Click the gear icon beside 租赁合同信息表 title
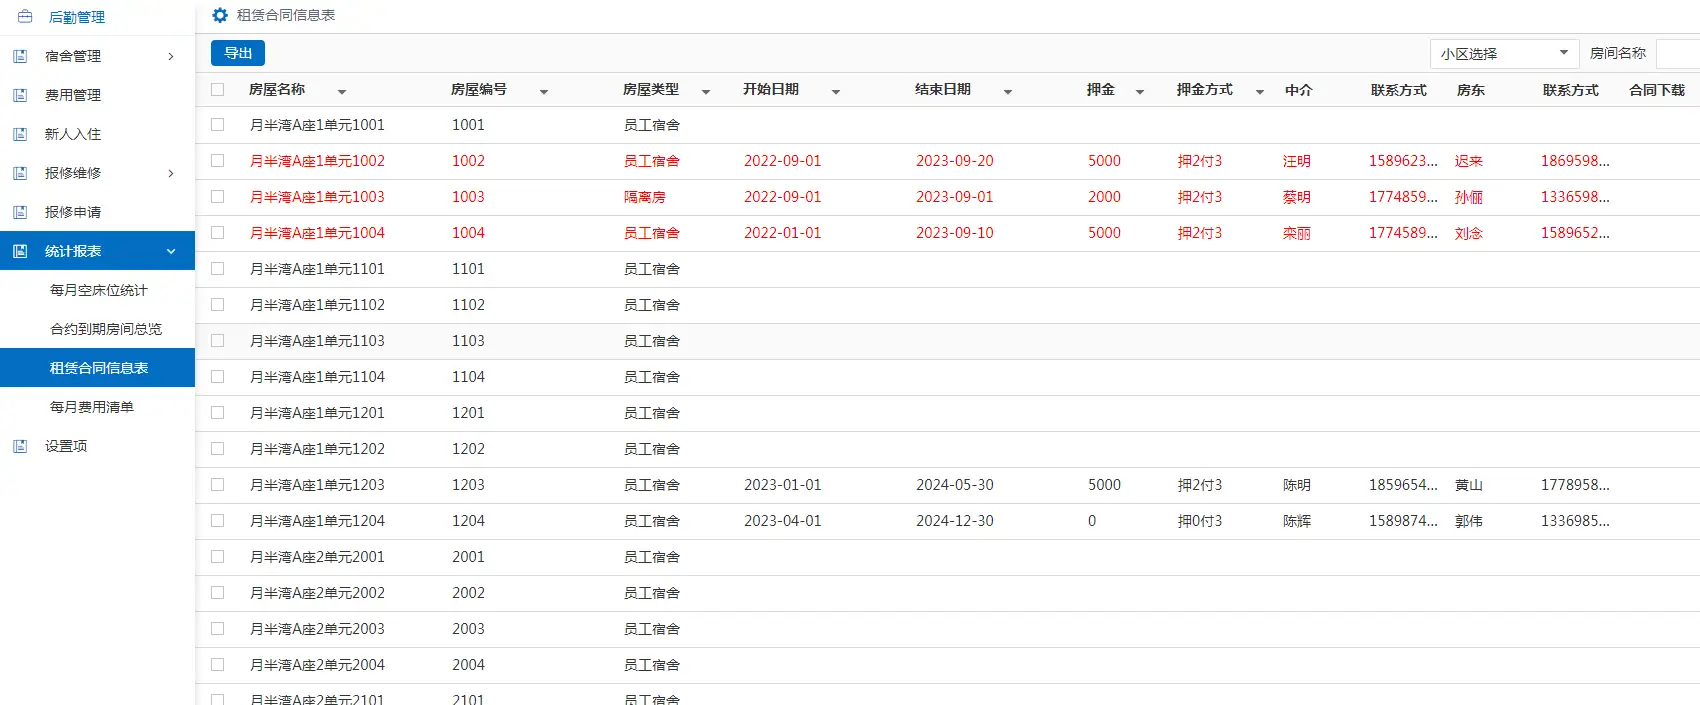This screenshot has height=705, width=1700. (x=220, y=15)
